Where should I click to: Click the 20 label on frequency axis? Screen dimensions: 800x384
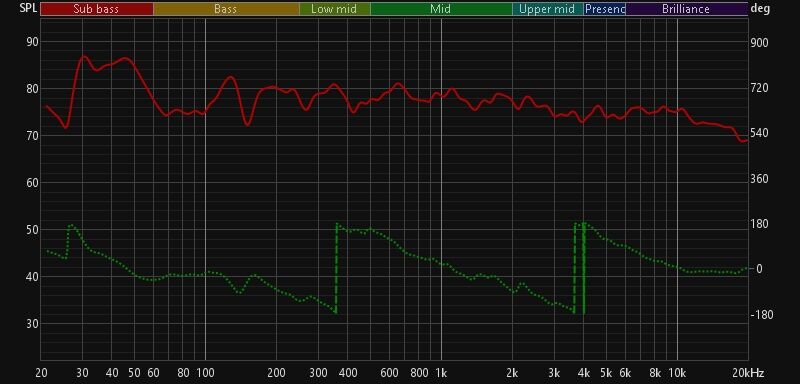(x=41, y=372)
